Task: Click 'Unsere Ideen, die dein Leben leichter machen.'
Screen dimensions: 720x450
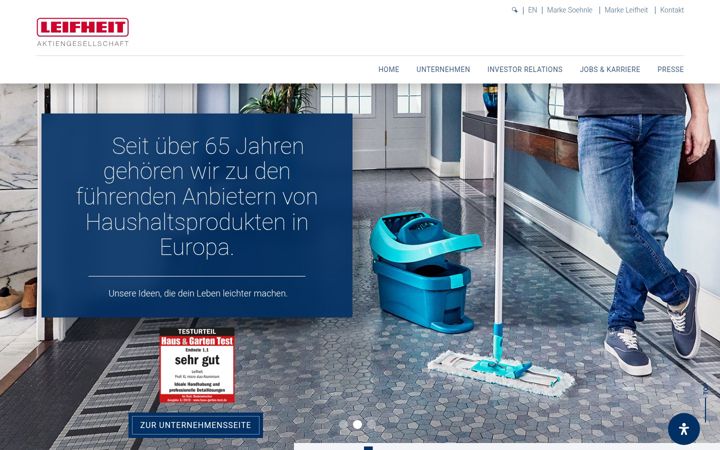Action: click(198, 293)
